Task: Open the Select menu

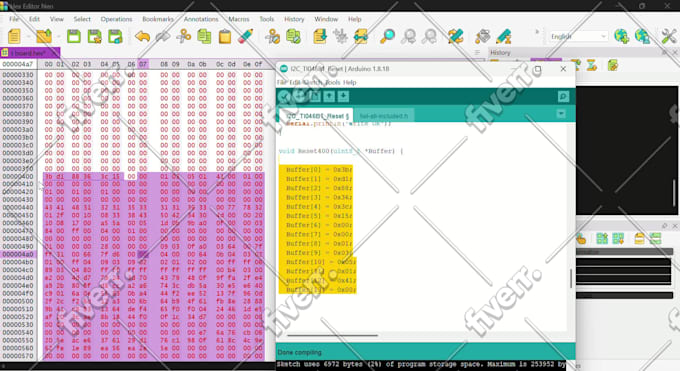Action: point(82,19)
